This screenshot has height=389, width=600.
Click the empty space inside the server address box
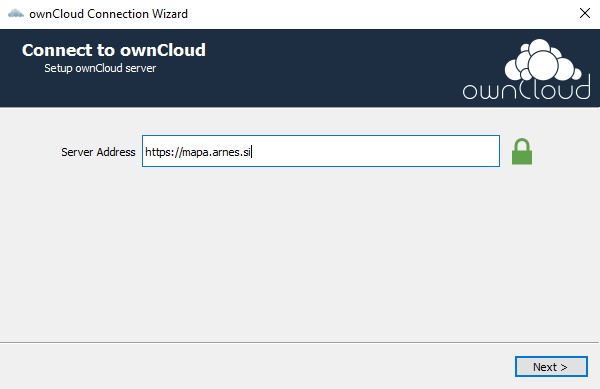point(375,151)
